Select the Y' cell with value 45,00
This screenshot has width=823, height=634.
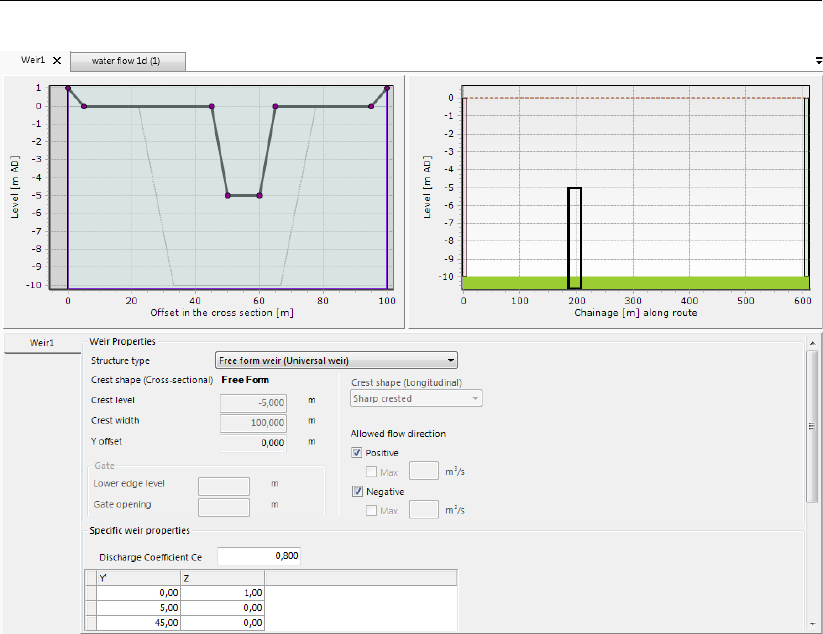click(x=139, y=623)
